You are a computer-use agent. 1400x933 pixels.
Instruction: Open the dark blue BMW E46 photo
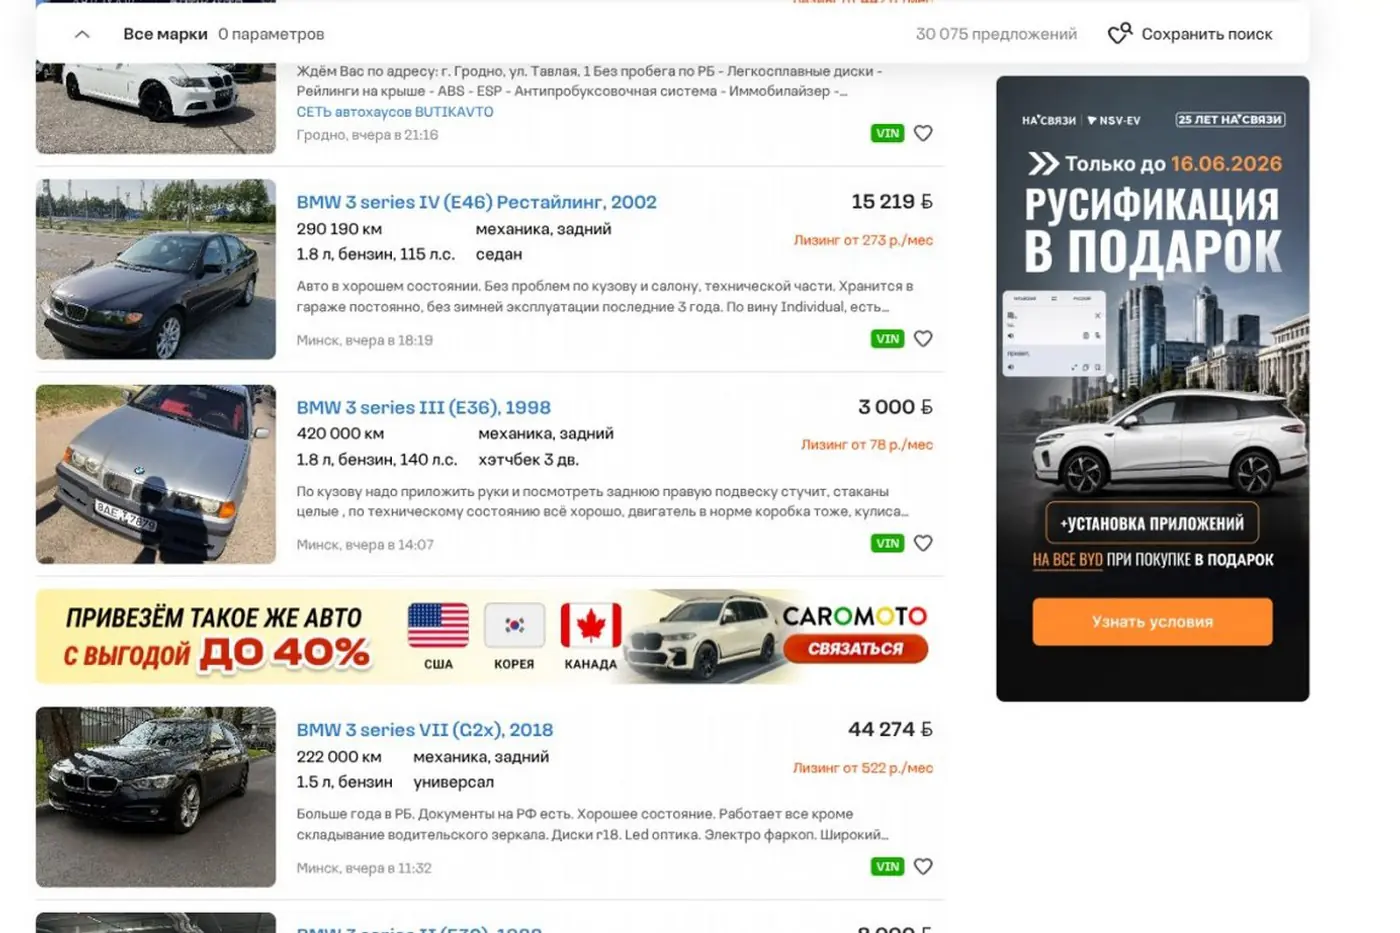156,269
